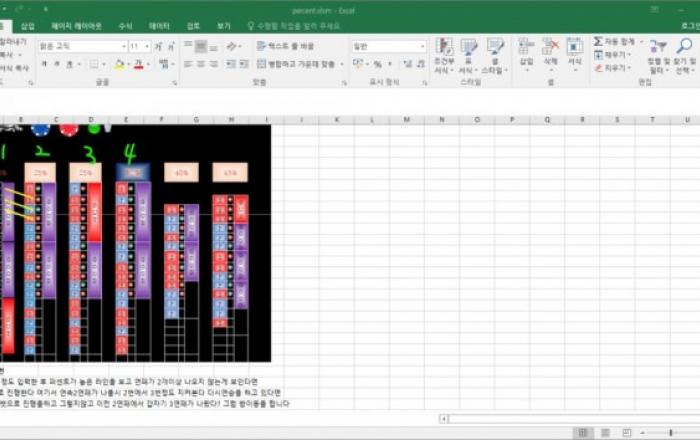Viewport: 700px width, 440px height.
Task: Open font name combo box
Action: [82, 46]
